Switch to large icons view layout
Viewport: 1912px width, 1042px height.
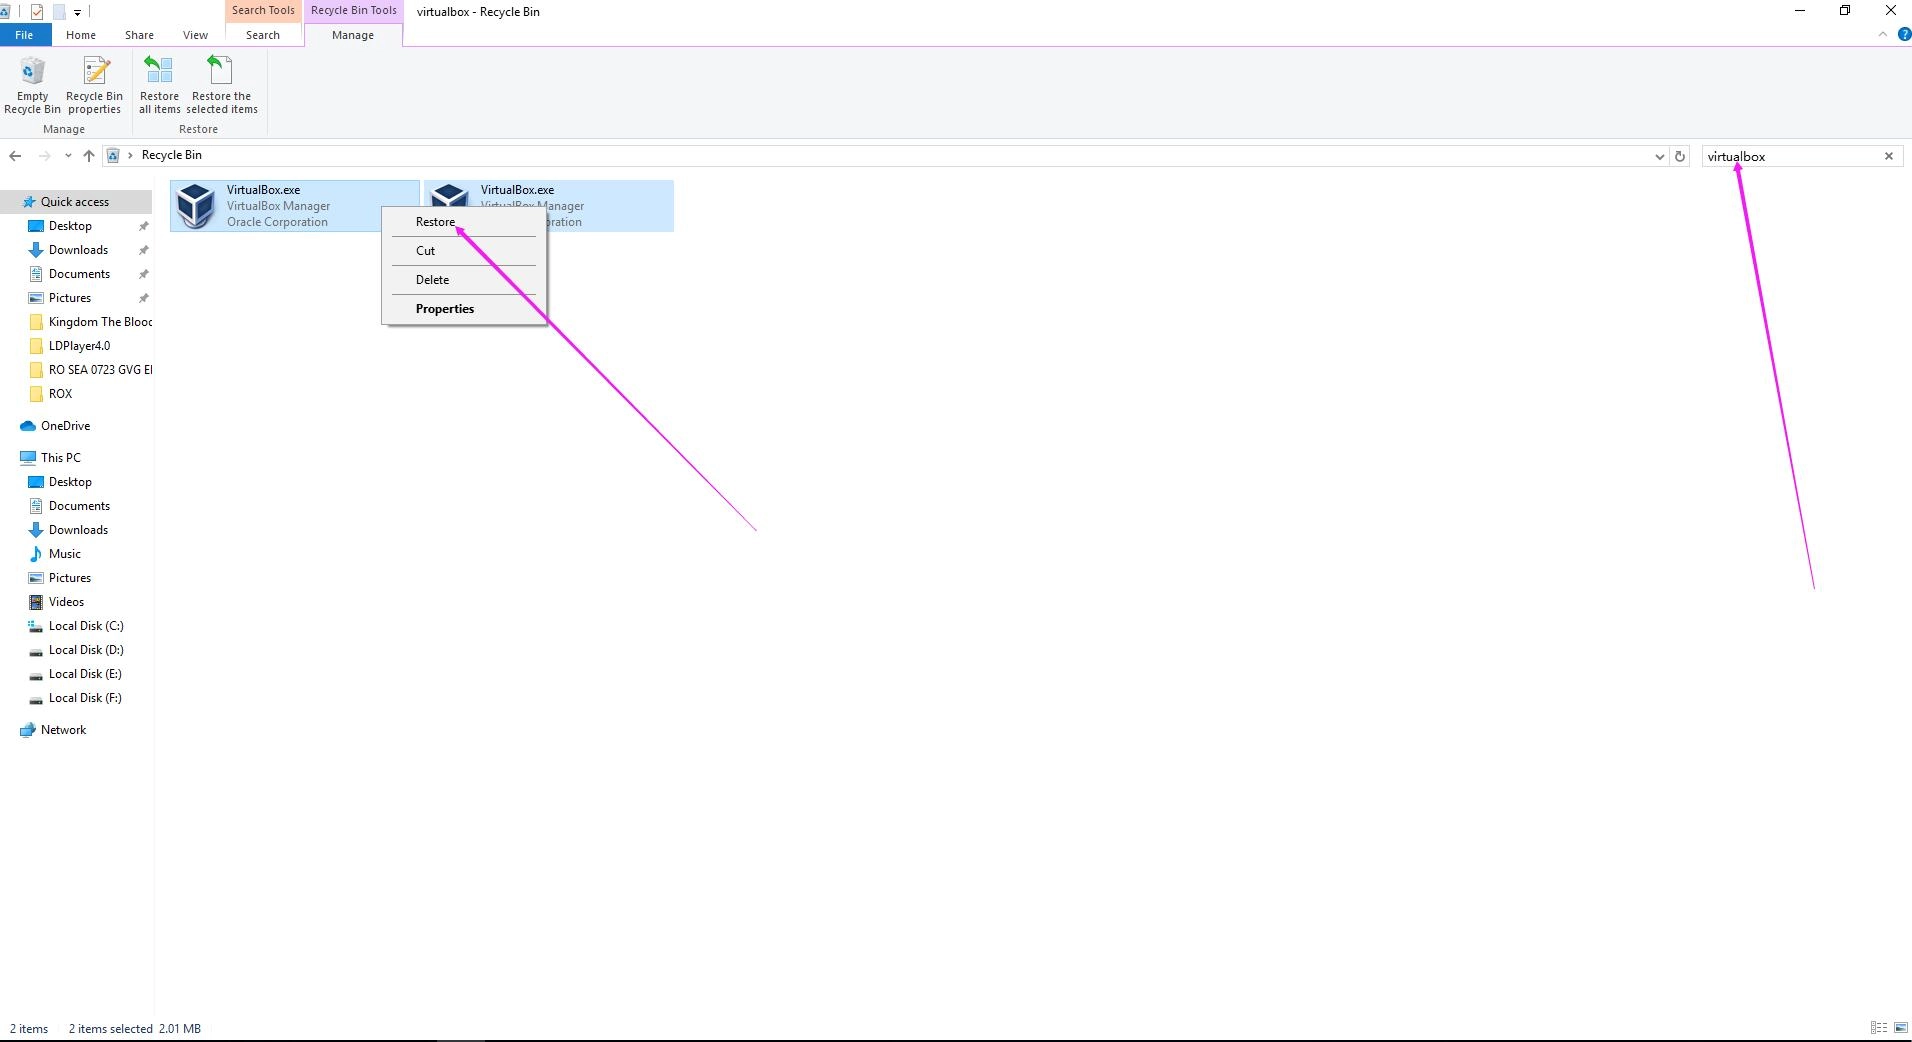point(1901,1028)
